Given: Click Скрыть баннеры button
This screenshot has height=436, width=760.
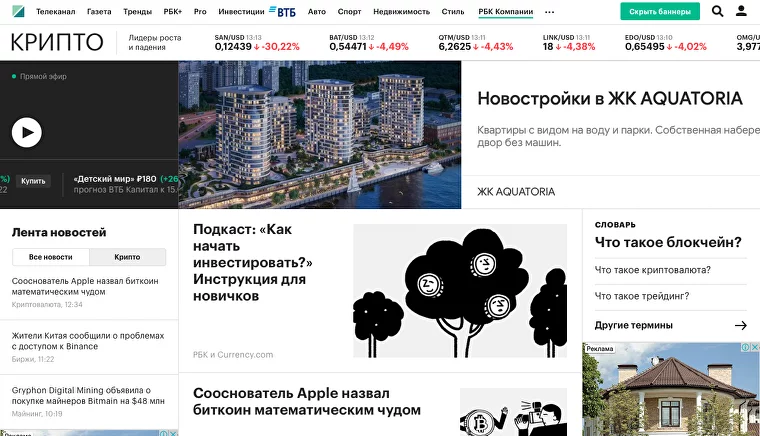Looking at the screenshot, I should tap(660, 11).
